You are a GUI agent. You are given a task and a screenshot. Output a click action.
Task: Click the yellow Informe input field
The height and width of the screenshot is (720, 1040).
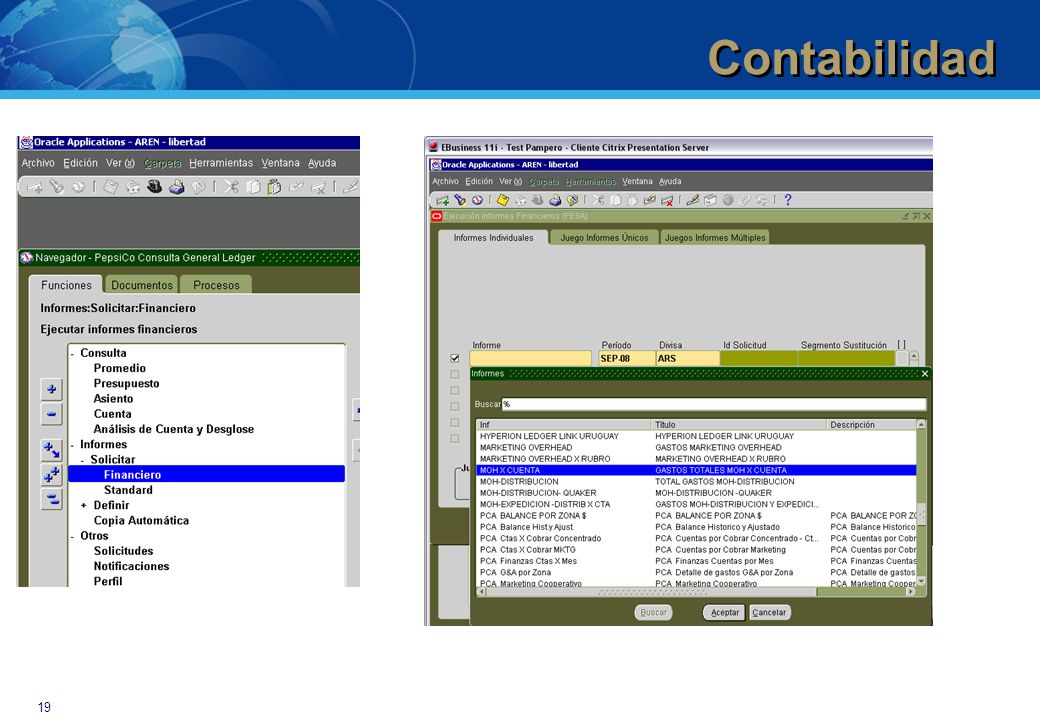click(530, 359)
